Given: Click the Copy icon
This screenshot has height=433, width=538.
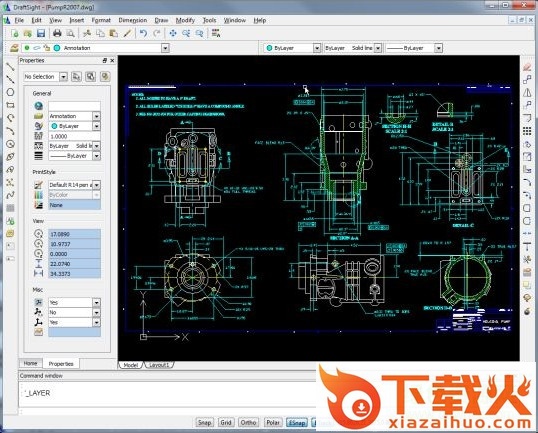Looking at the screenshot, I should (100, 33).
